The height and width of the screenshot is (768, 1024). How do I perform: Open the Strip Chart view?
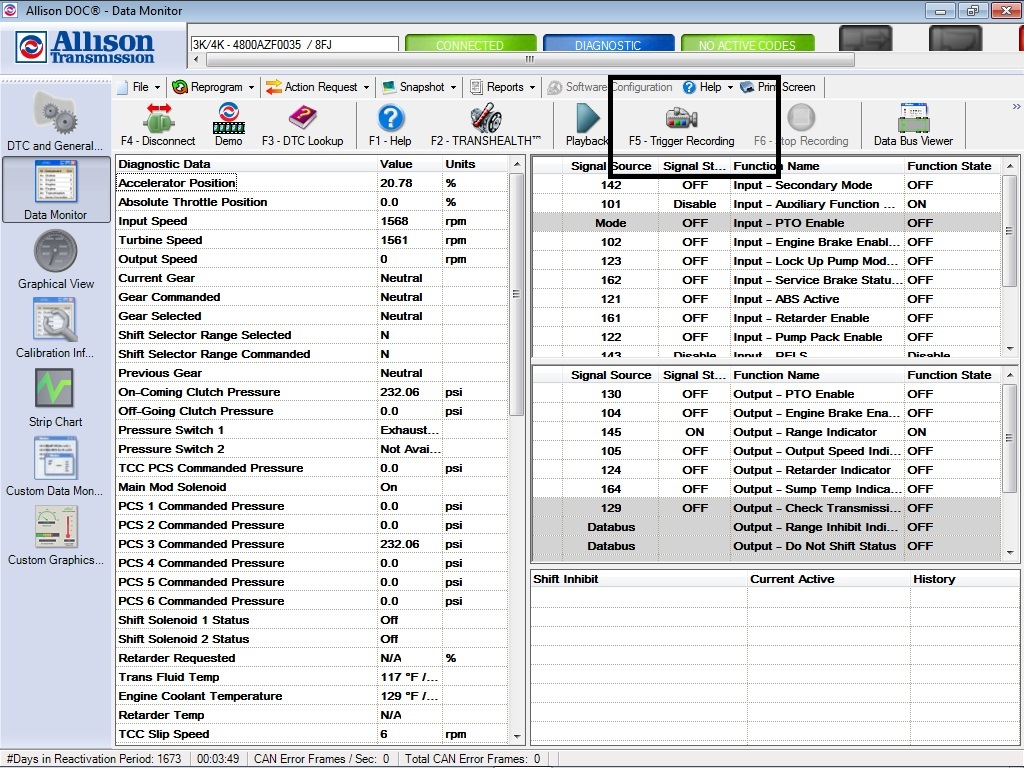[x=55, y=398]
